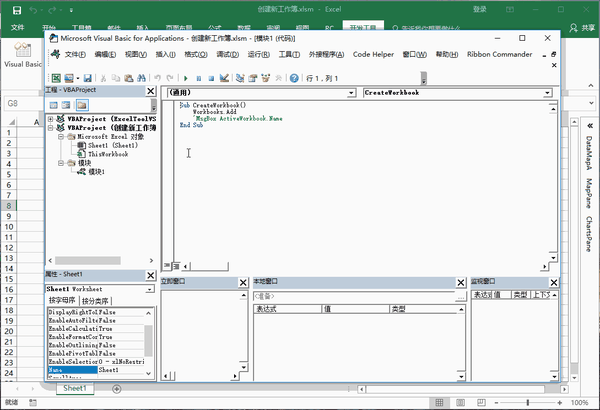Switch to full module view at code pane bottom
This screenshot has width=600, height=410.
[x=175, y=266]
